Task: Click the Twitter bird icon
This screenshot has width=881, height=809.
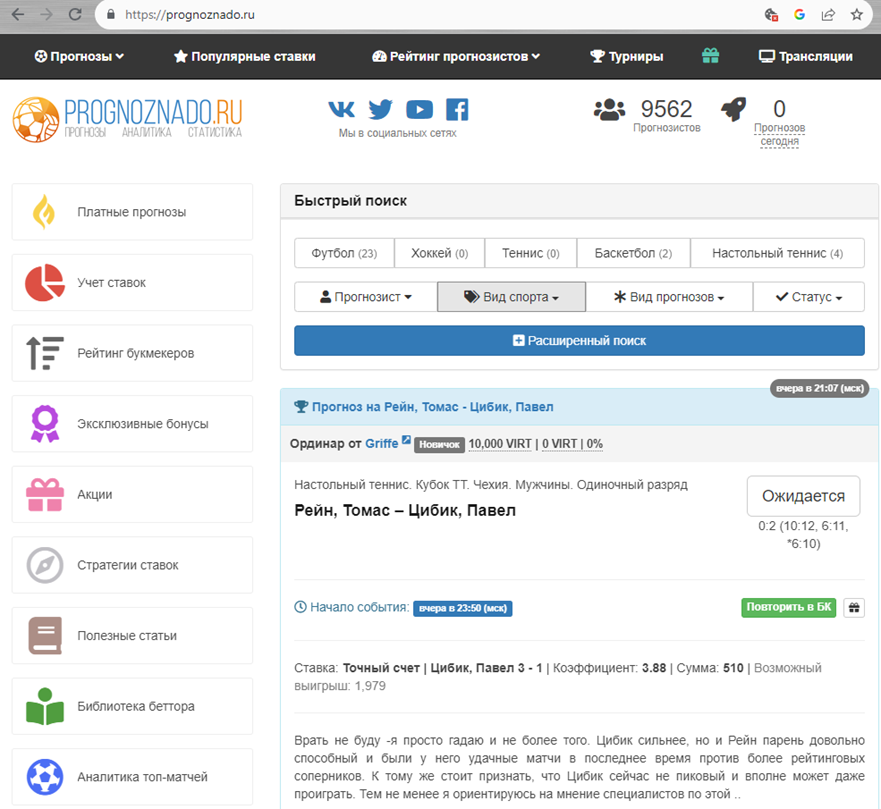Action: (x=380, y=109)
